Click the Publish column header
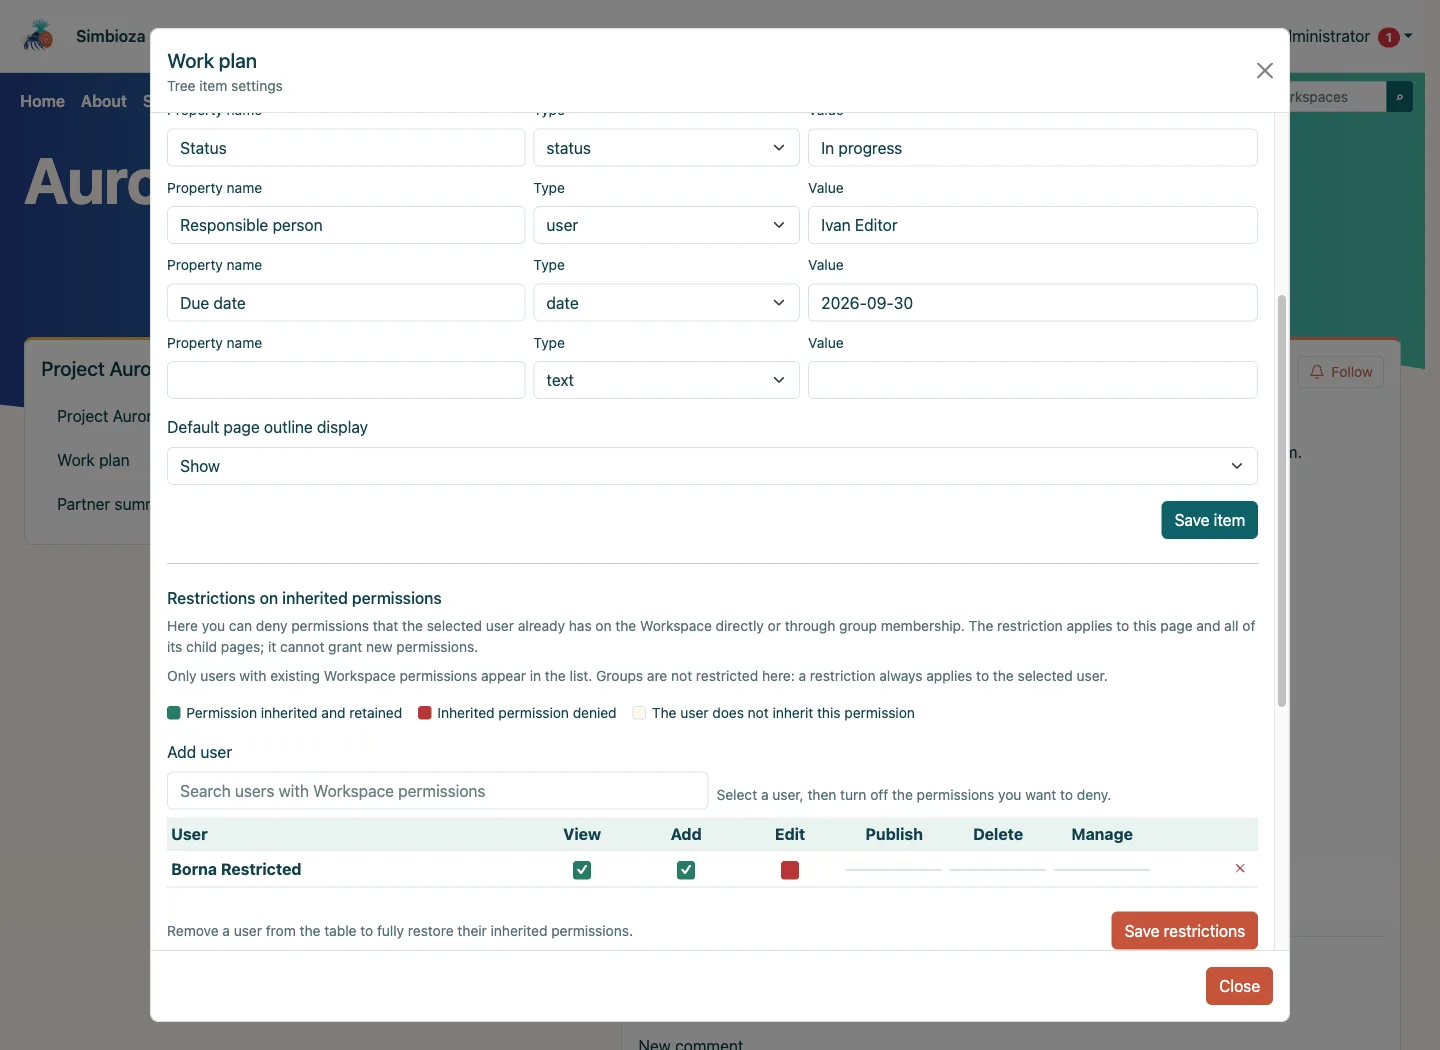 coord(894,834)
